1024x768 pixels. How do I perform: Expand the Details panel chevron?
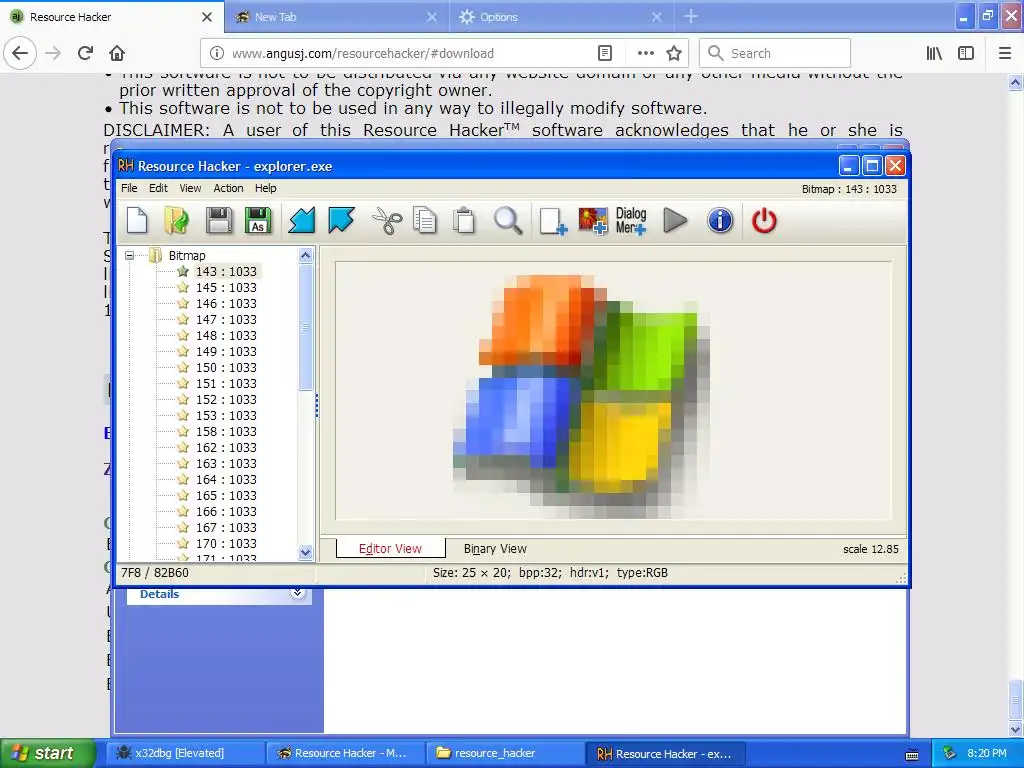pyautogui.click(x=297, y=593)
